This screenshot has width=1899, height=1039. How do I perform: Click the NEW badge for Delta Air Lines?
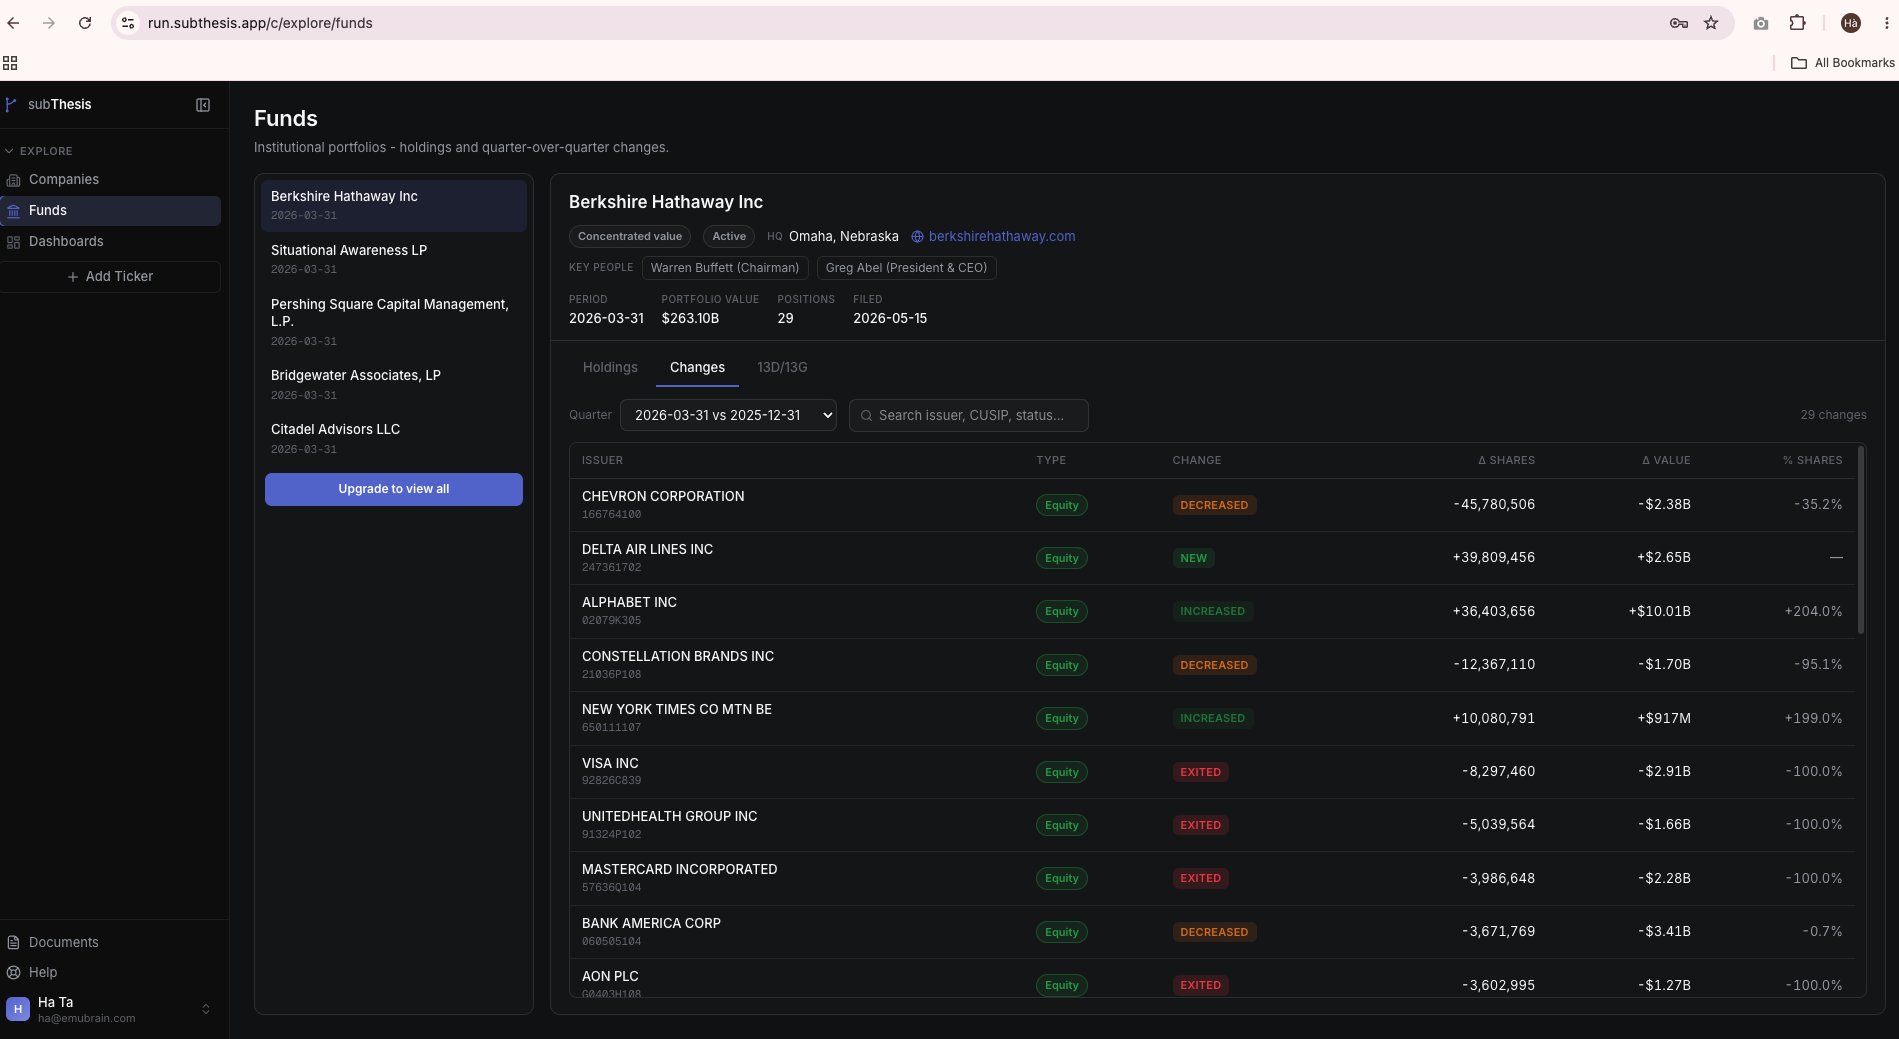[x=1193, y=559]
